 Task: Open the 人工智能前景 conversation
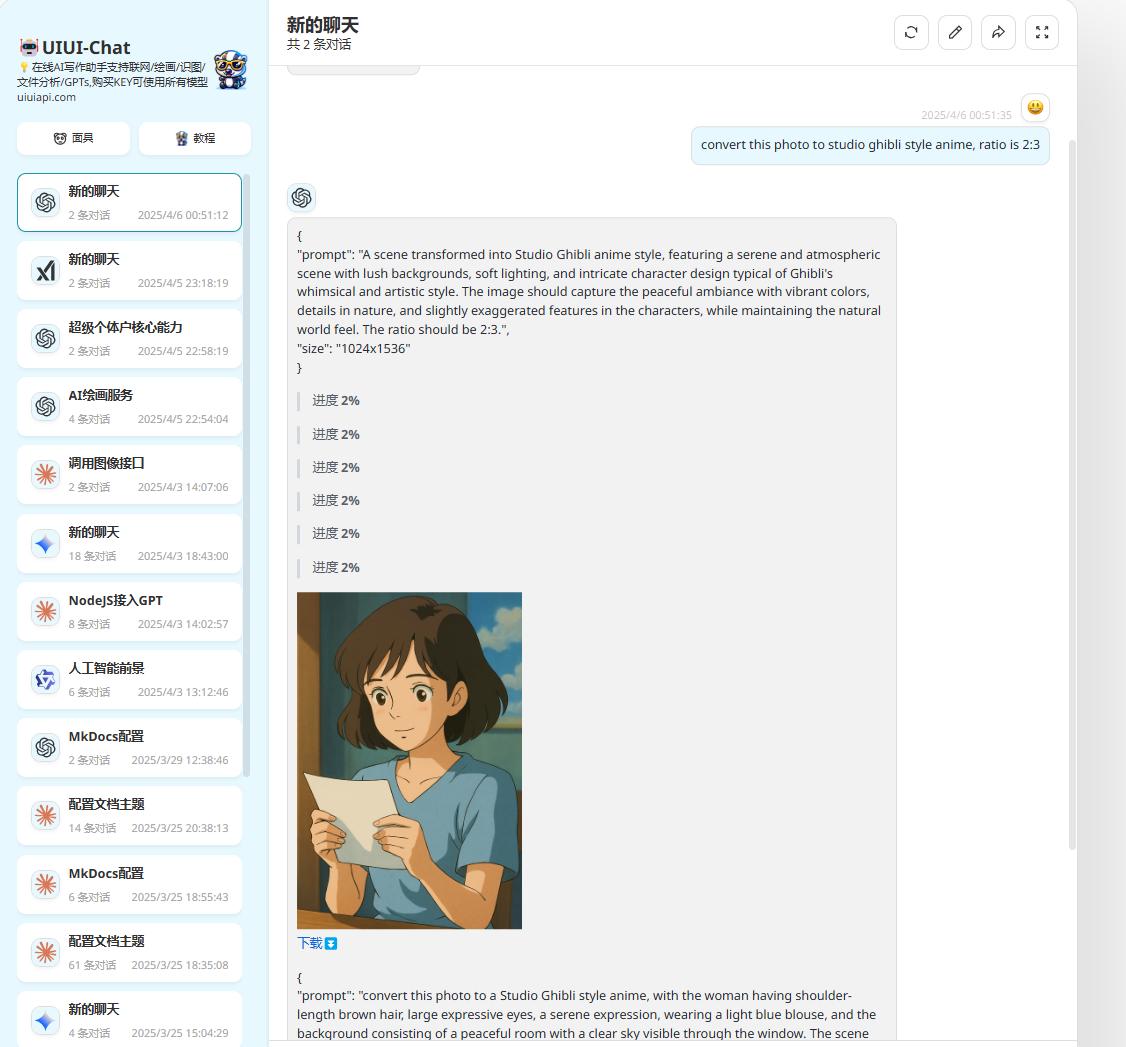129,680
